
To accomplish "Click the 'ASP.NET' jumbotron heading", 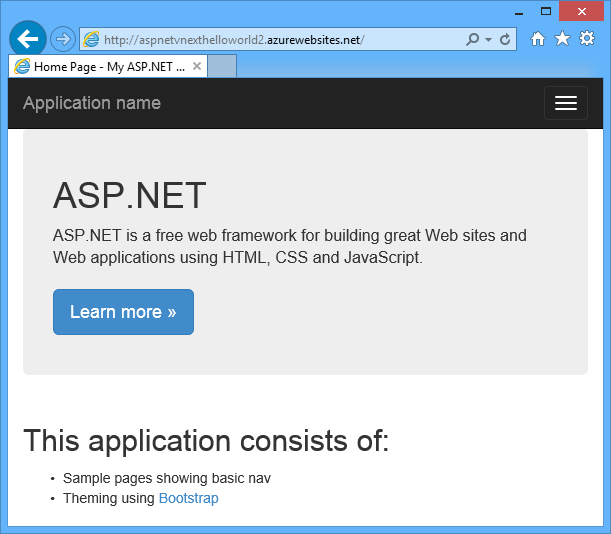I will click(130, 196).
